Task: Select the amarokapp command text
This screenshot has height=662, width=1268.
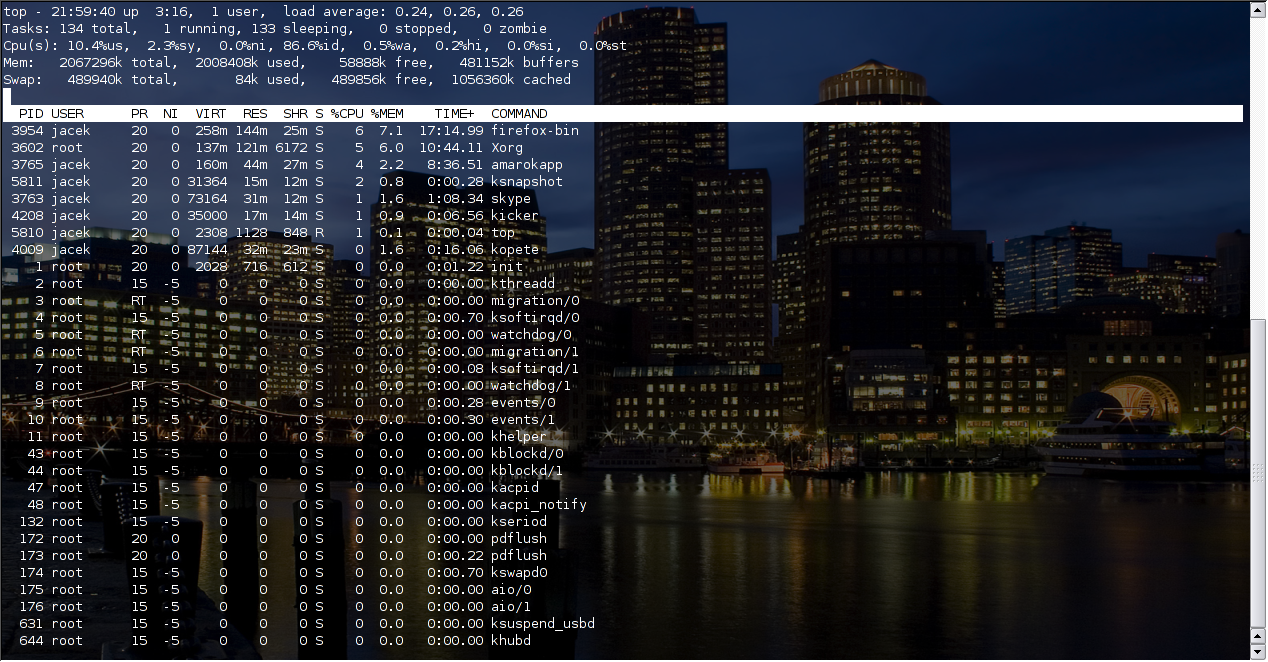Action: pyautogui.click(x=527, y=165)
